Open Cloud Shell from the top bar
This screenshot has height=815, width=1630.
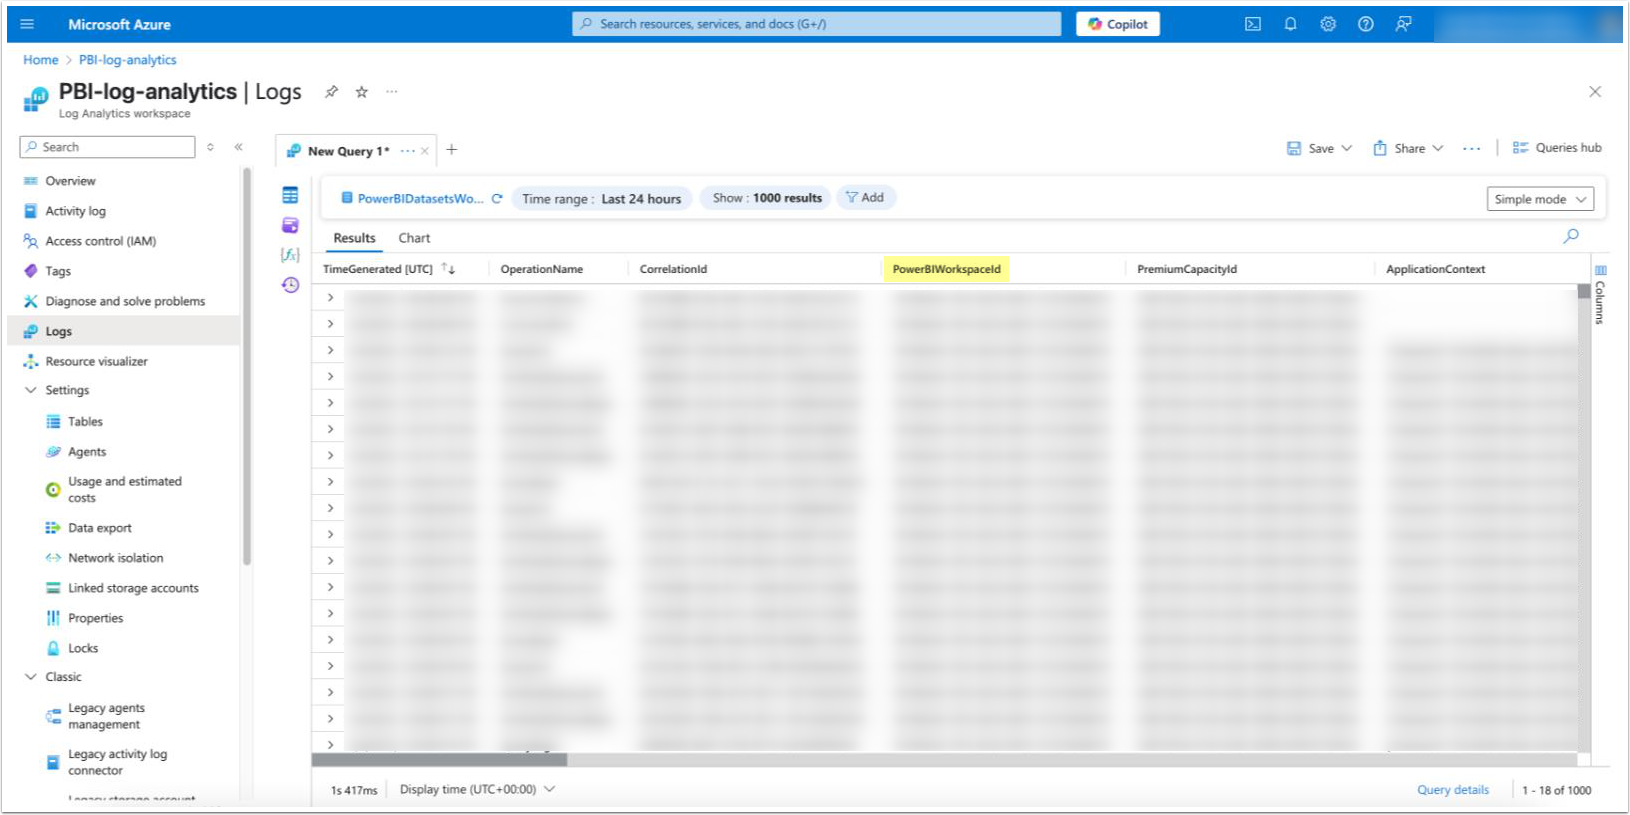pos(1252,24)
